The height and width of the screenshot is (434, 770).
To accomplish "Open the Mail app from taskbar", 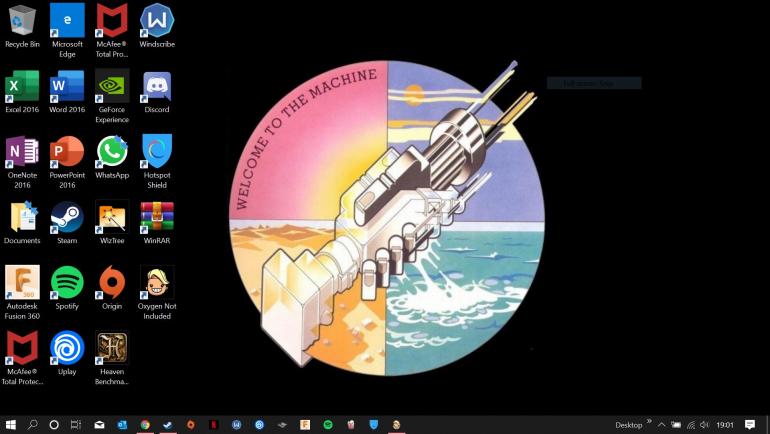I will (x=99, y=425).
